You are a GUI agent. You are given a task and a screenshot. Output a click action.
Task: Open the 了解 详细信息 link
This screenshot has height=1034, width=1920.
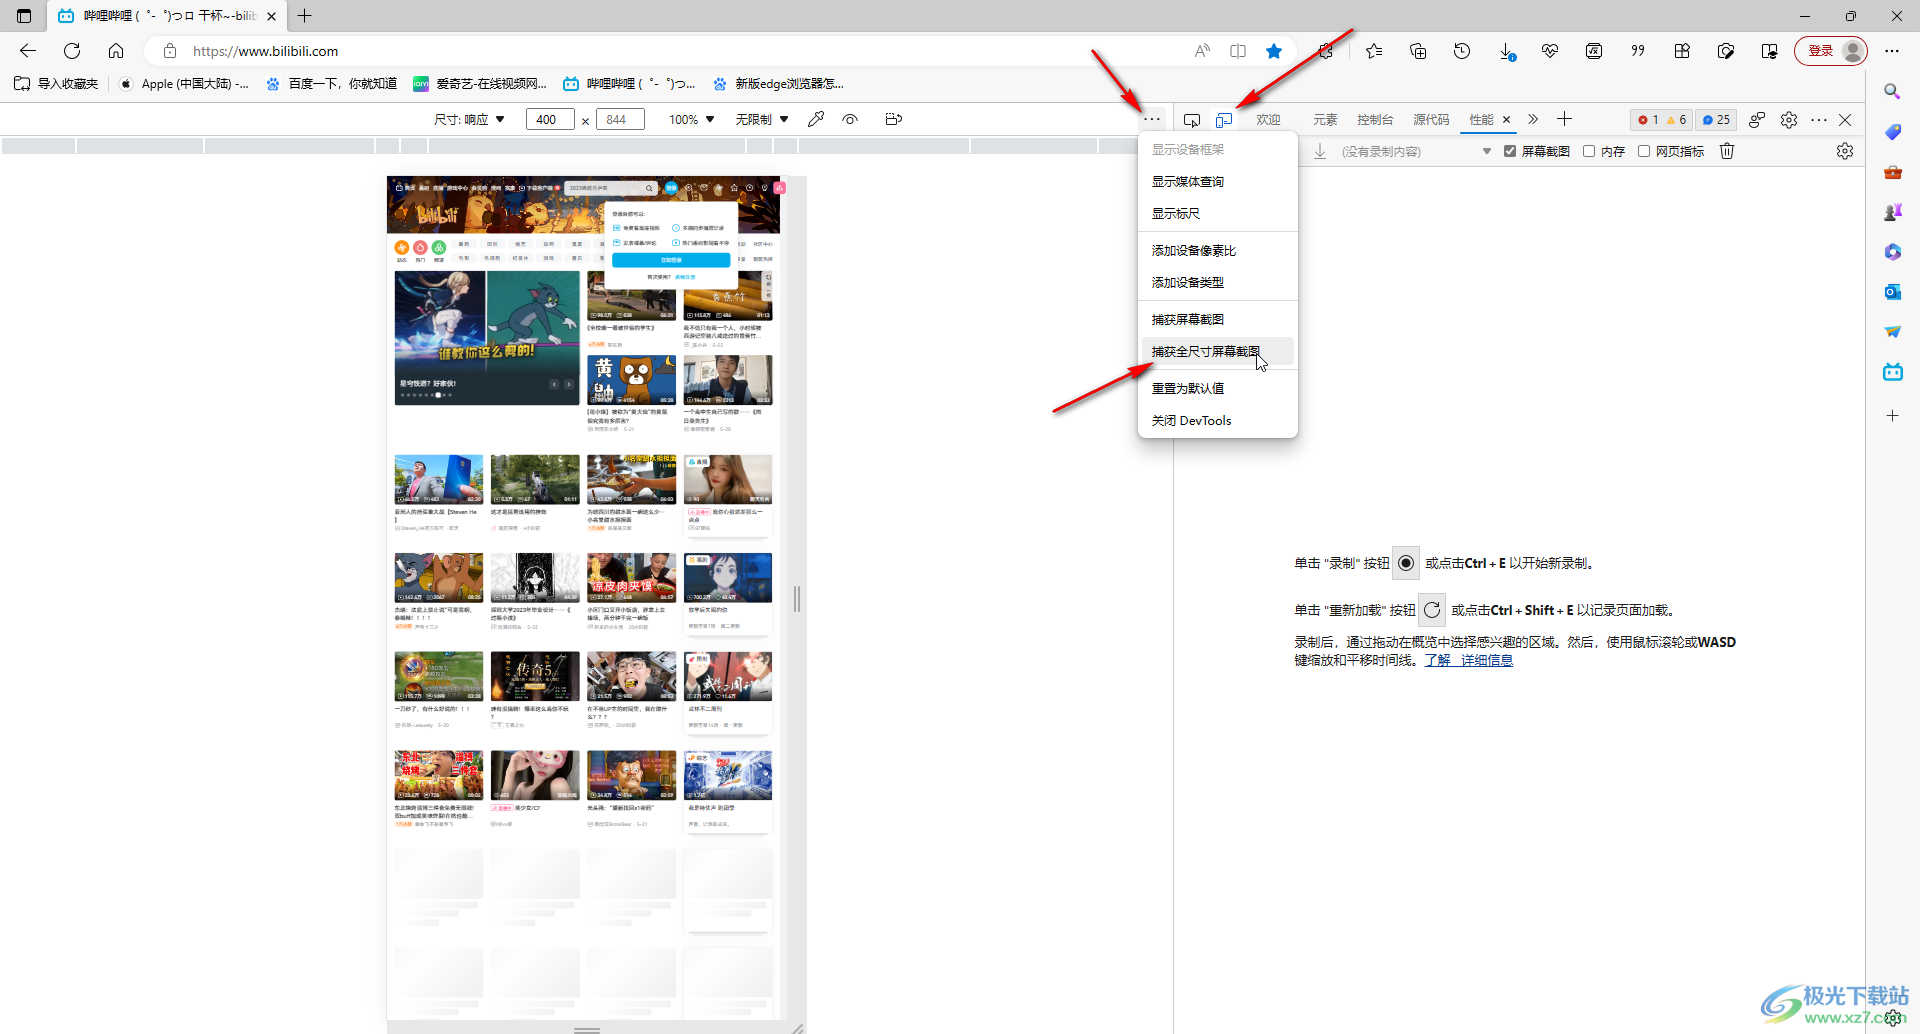1468,660
